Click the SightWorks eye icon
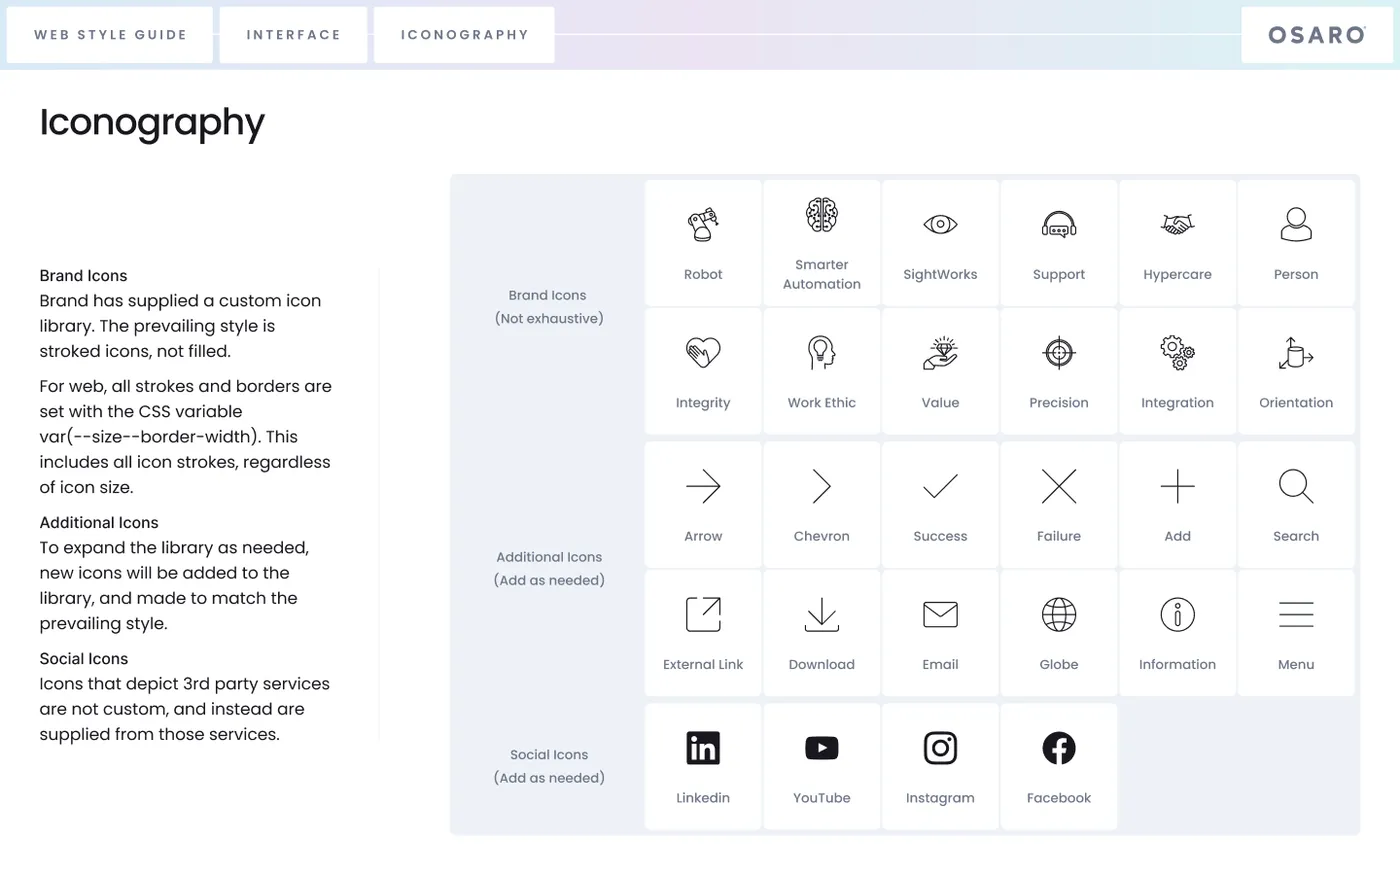The image size is (1400, 875). [940, 225]
